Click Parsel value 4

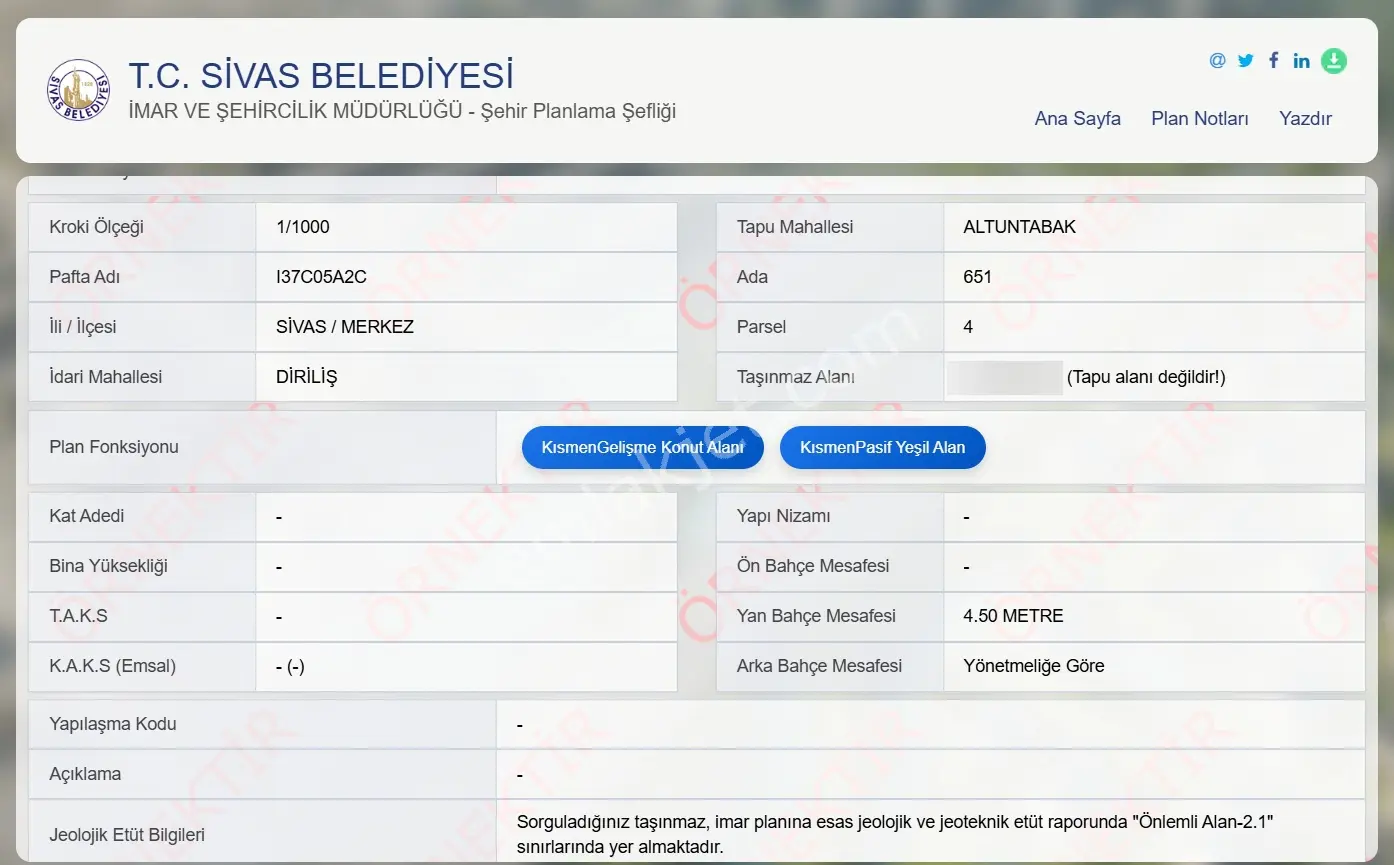pyautogui.click(x=968, y=327)
